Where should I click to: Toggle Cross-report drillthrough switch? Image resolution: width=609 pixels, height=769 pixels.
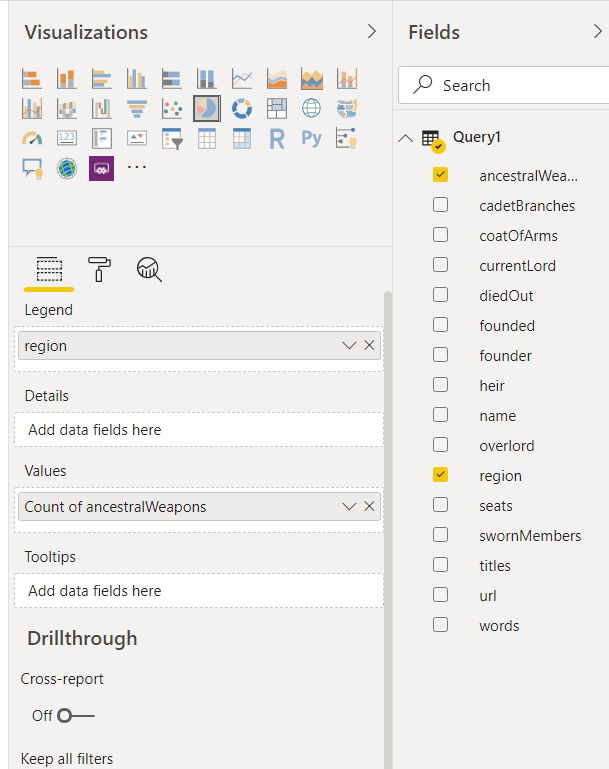coord(75,716)
